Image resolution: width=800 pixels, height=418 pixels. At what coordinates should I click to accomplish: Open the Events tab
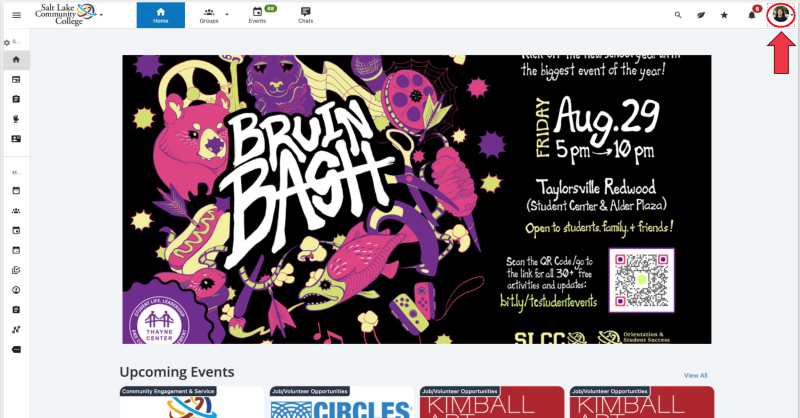(x=257, y=15)
